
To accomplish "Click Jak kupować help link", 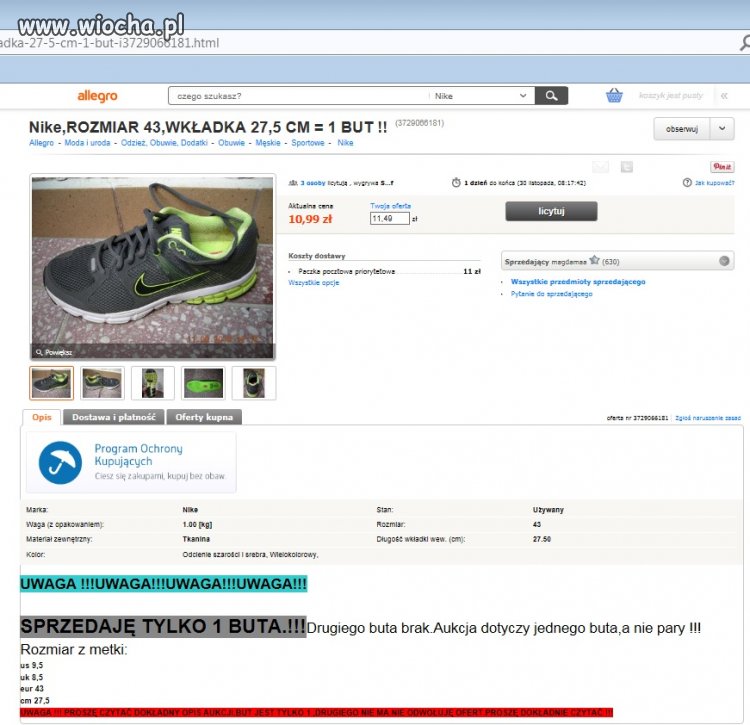I will (x=714, y=183).
